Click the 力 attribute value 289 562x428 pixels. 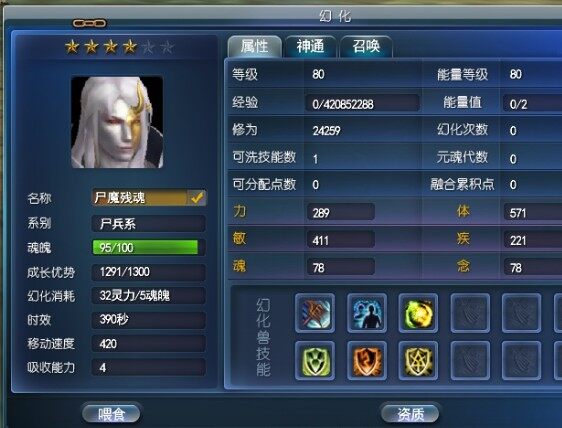(340, 213)
